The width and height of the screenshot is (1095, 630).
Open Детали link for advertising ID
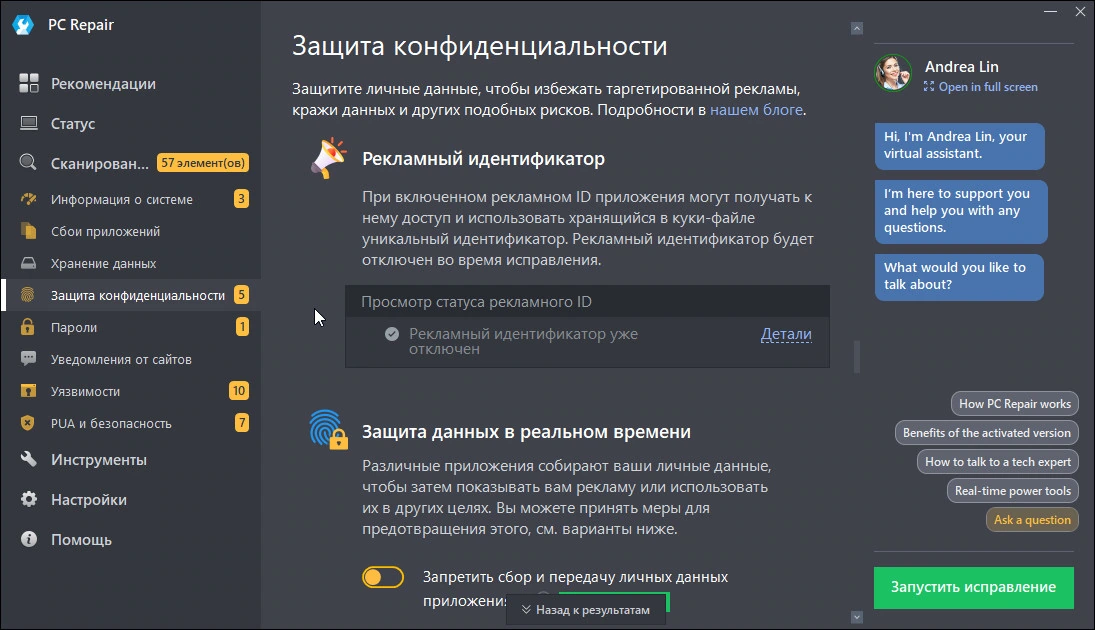786,335
